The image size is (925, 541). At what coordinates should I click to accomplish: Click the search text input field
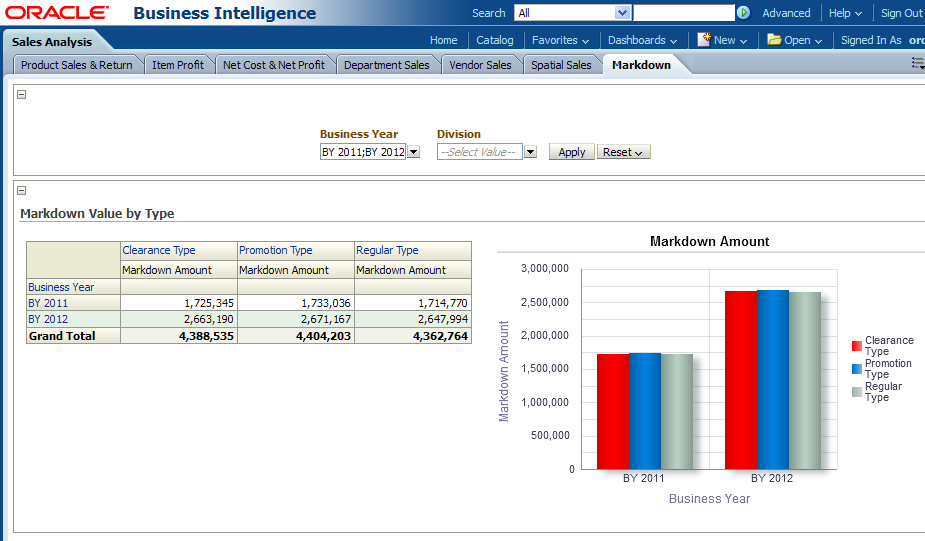click(x=683, y=13)
